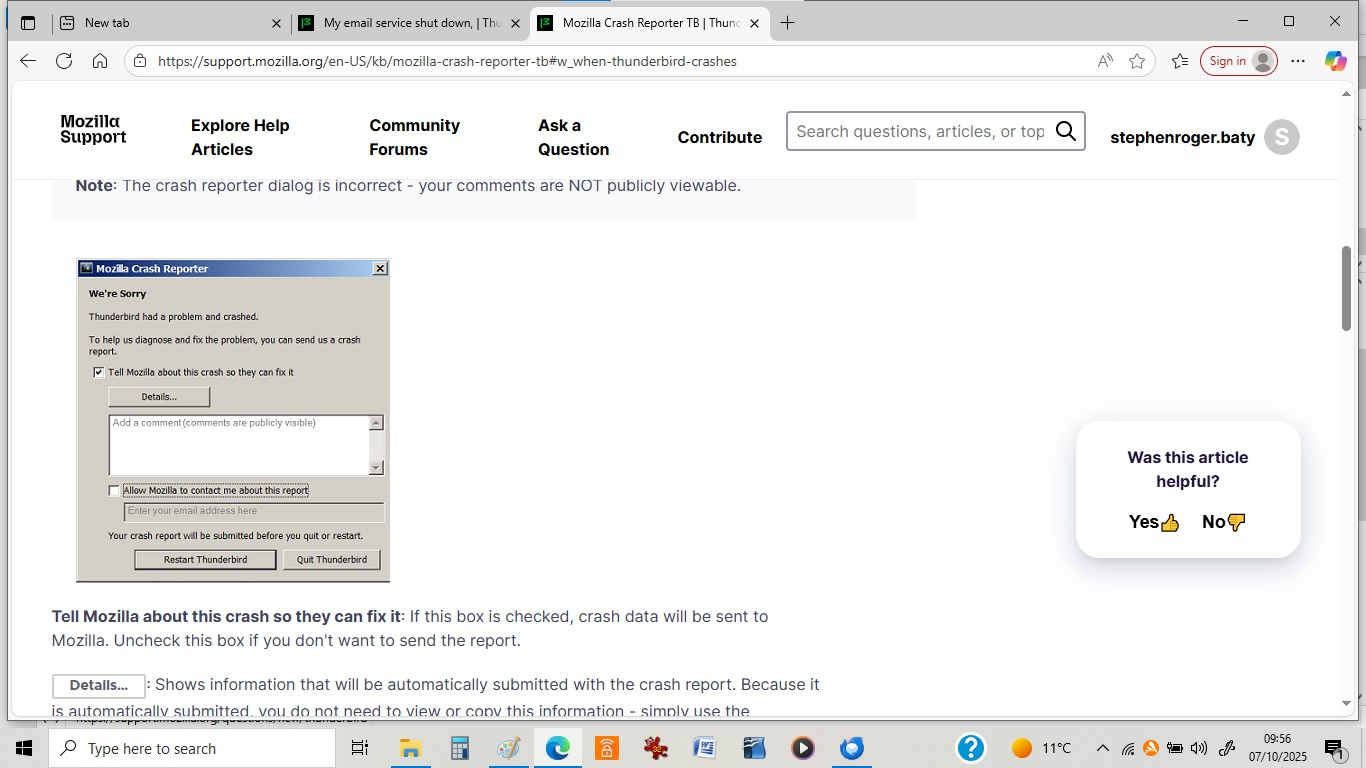Go back to the previous page

click(x=28, y=61)
